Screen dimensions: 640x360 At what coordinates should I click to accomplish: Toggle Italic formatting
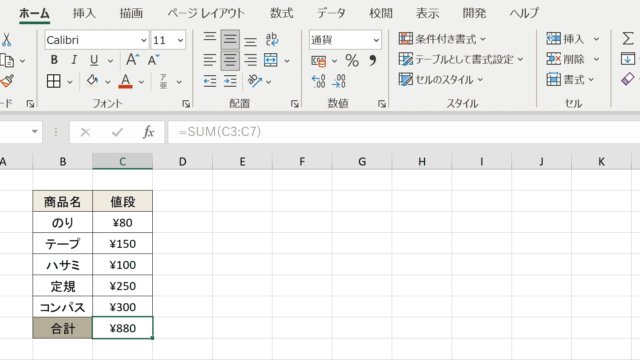(74, 60)
